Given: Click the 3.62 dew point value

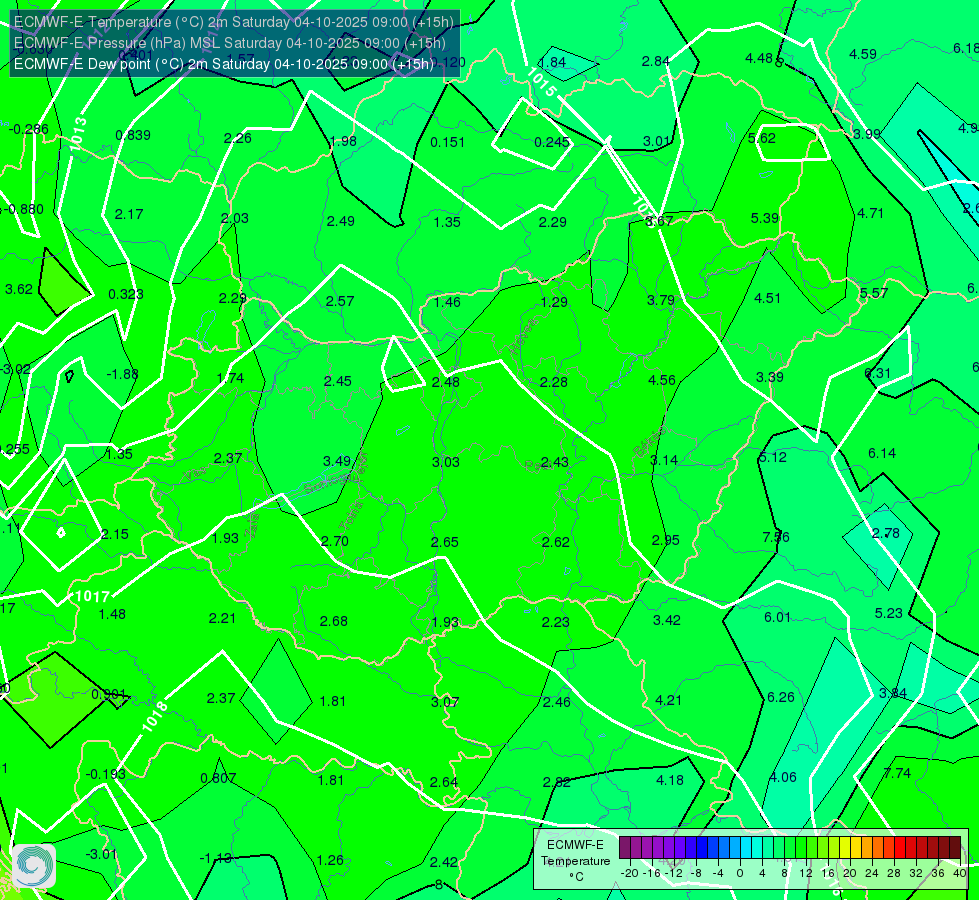Looking at the screenshot, I should pos(19,289).
